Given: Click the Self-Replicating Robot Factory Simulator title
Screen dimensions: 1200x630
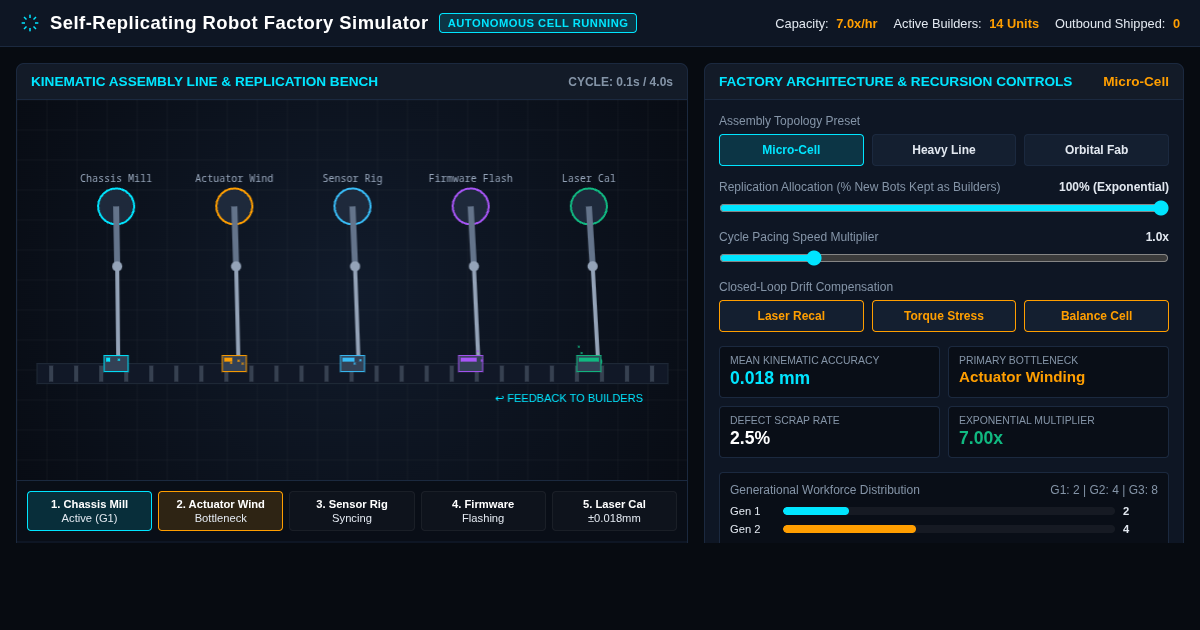Looking at the screenshot, I should pos(239,23).
